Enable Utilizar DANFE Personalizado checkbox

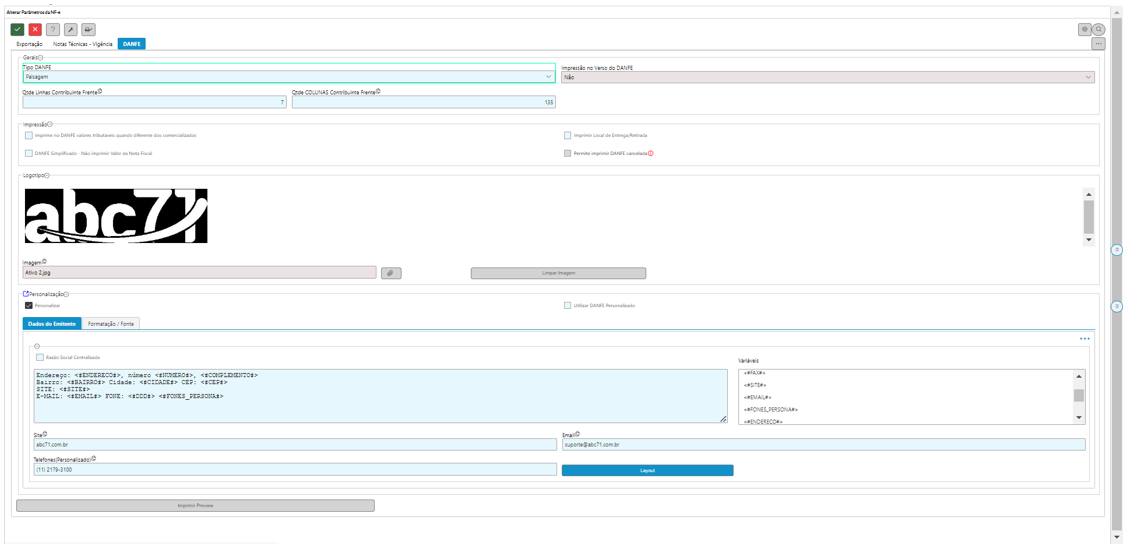[568, 306]
